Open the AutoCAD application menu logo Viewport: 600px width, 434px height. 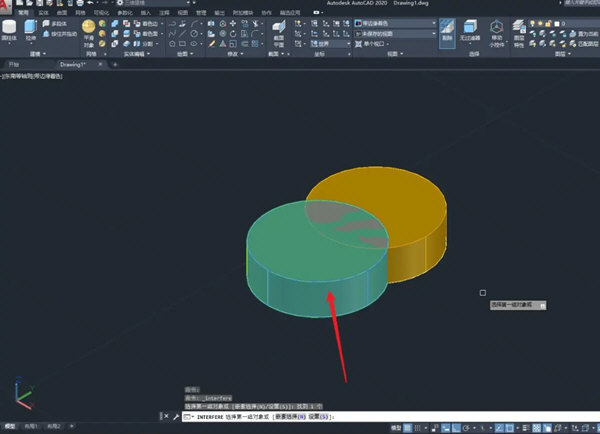tap(7, 4)
